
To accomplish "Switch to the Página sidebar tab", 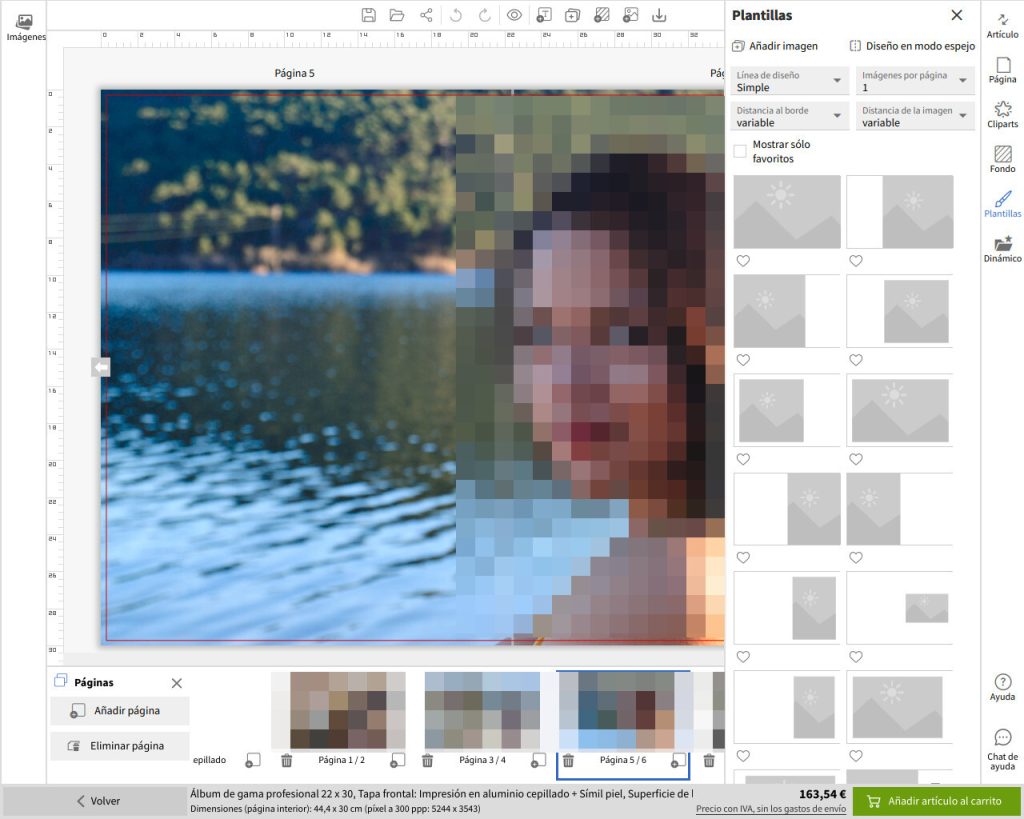I will point(1002,71).
